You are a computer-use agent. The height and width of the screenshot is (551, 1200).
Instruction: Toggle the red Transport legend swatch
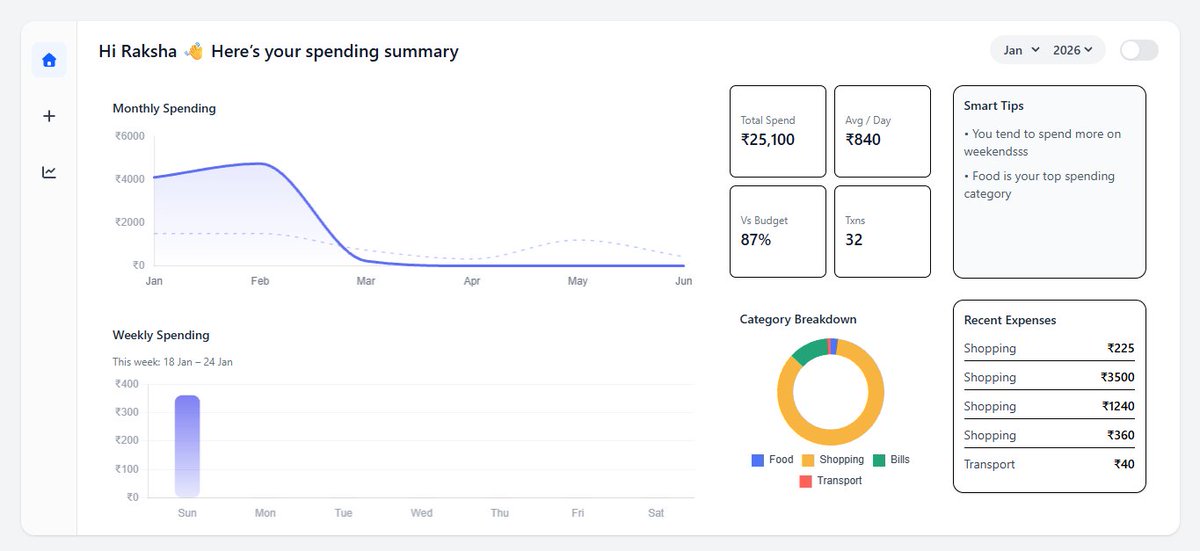point(806,481)
